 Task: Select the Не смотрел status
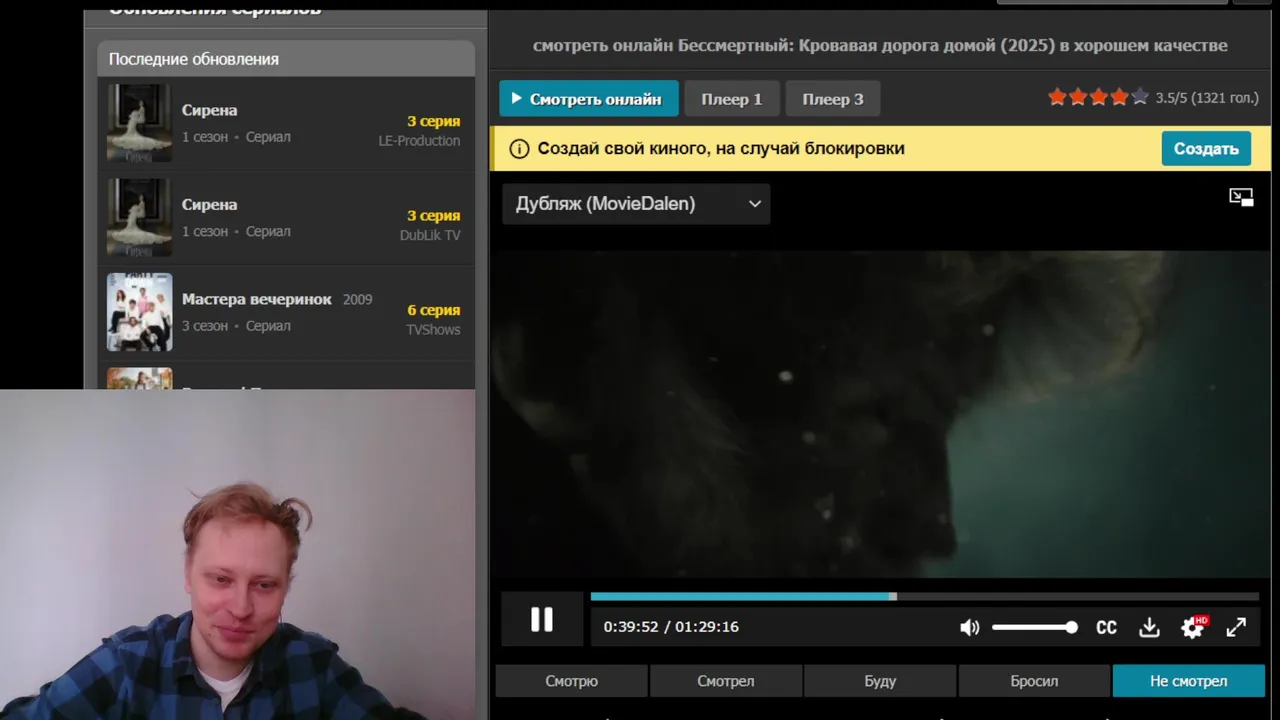tap(1188, 681)
